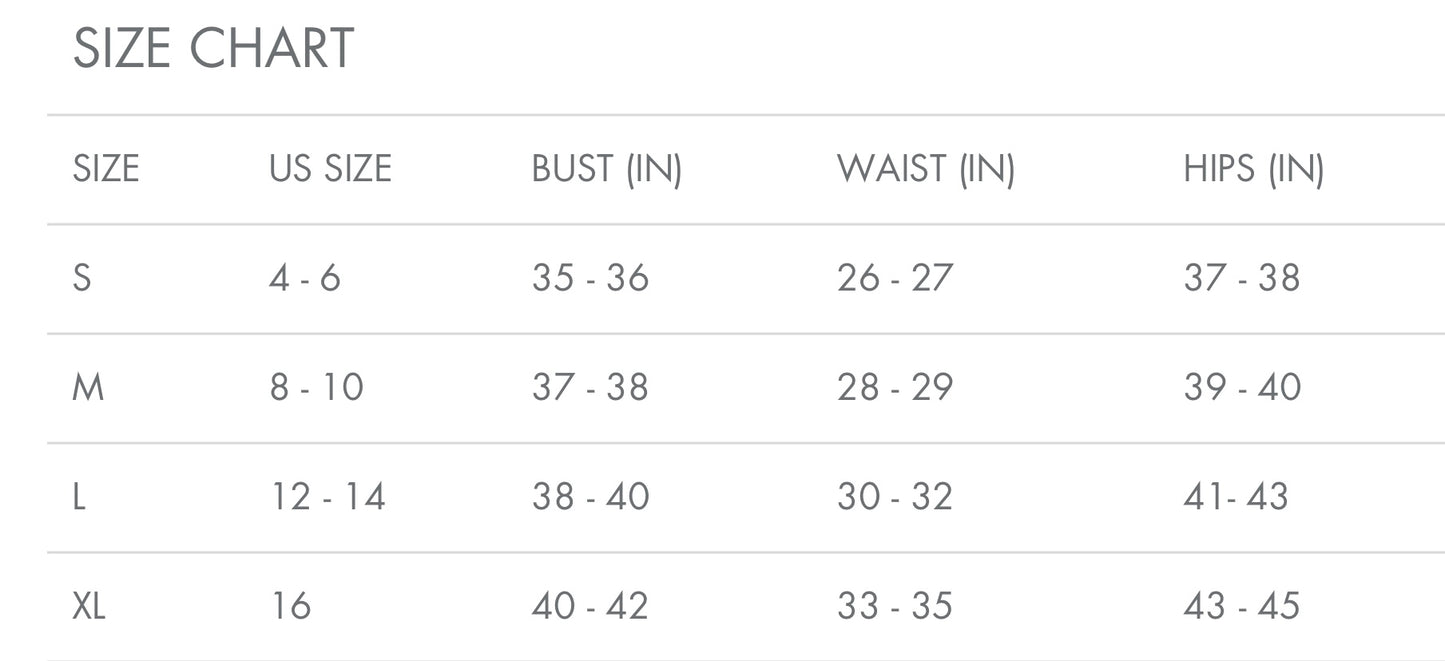Select US size value 8 - 10
The width and height of the screenshot is (1445, 661).
click(x=316, y=387)
